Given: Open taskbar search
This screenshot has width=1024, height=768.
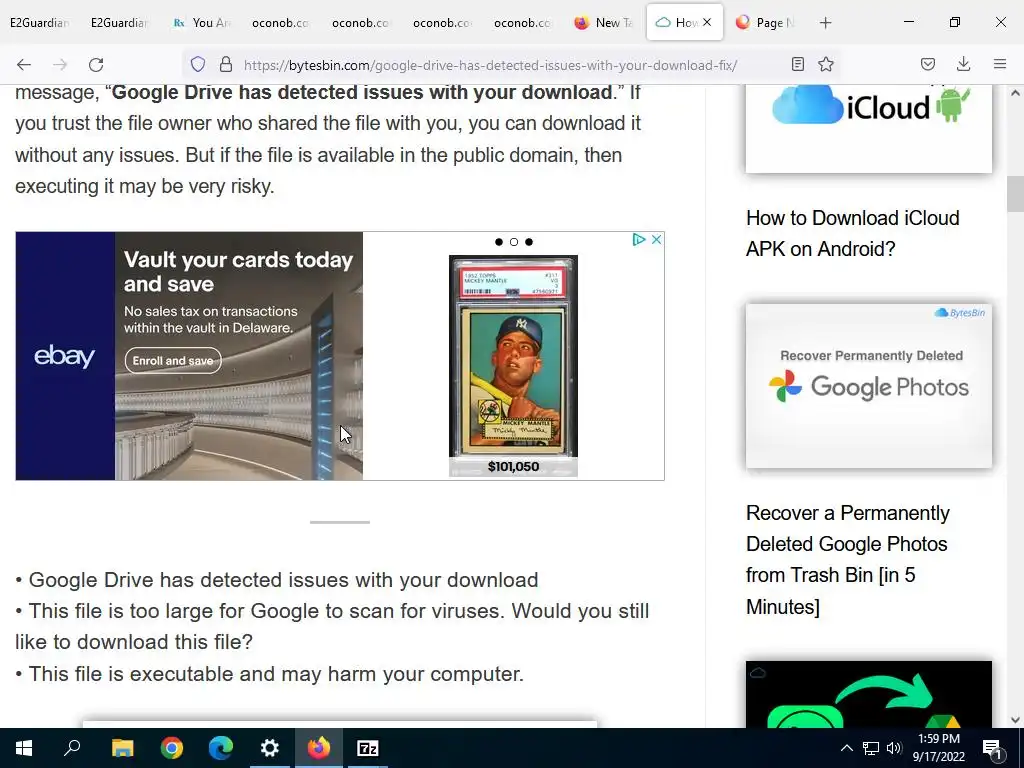Looking at the screenshot, I should tap(72, 748).
